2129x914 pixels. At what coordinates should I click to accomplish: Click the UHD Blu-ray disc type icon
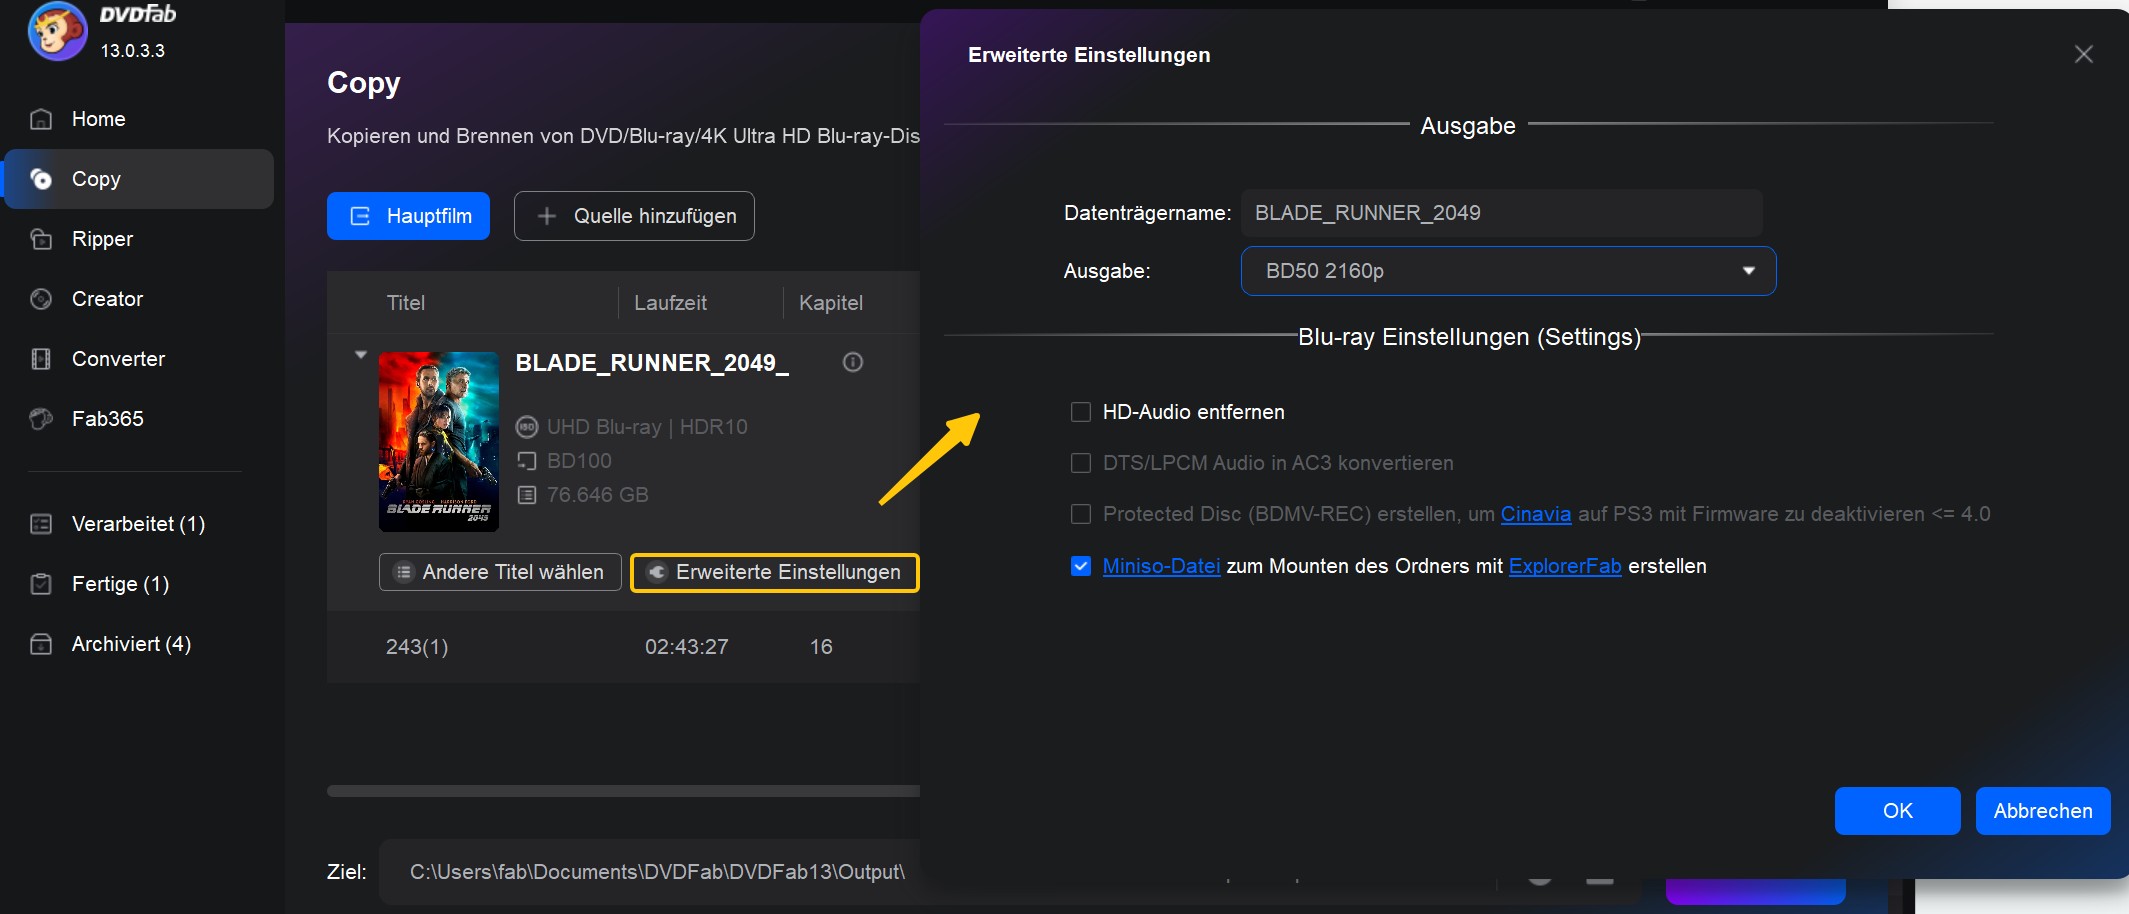point(527,427)
